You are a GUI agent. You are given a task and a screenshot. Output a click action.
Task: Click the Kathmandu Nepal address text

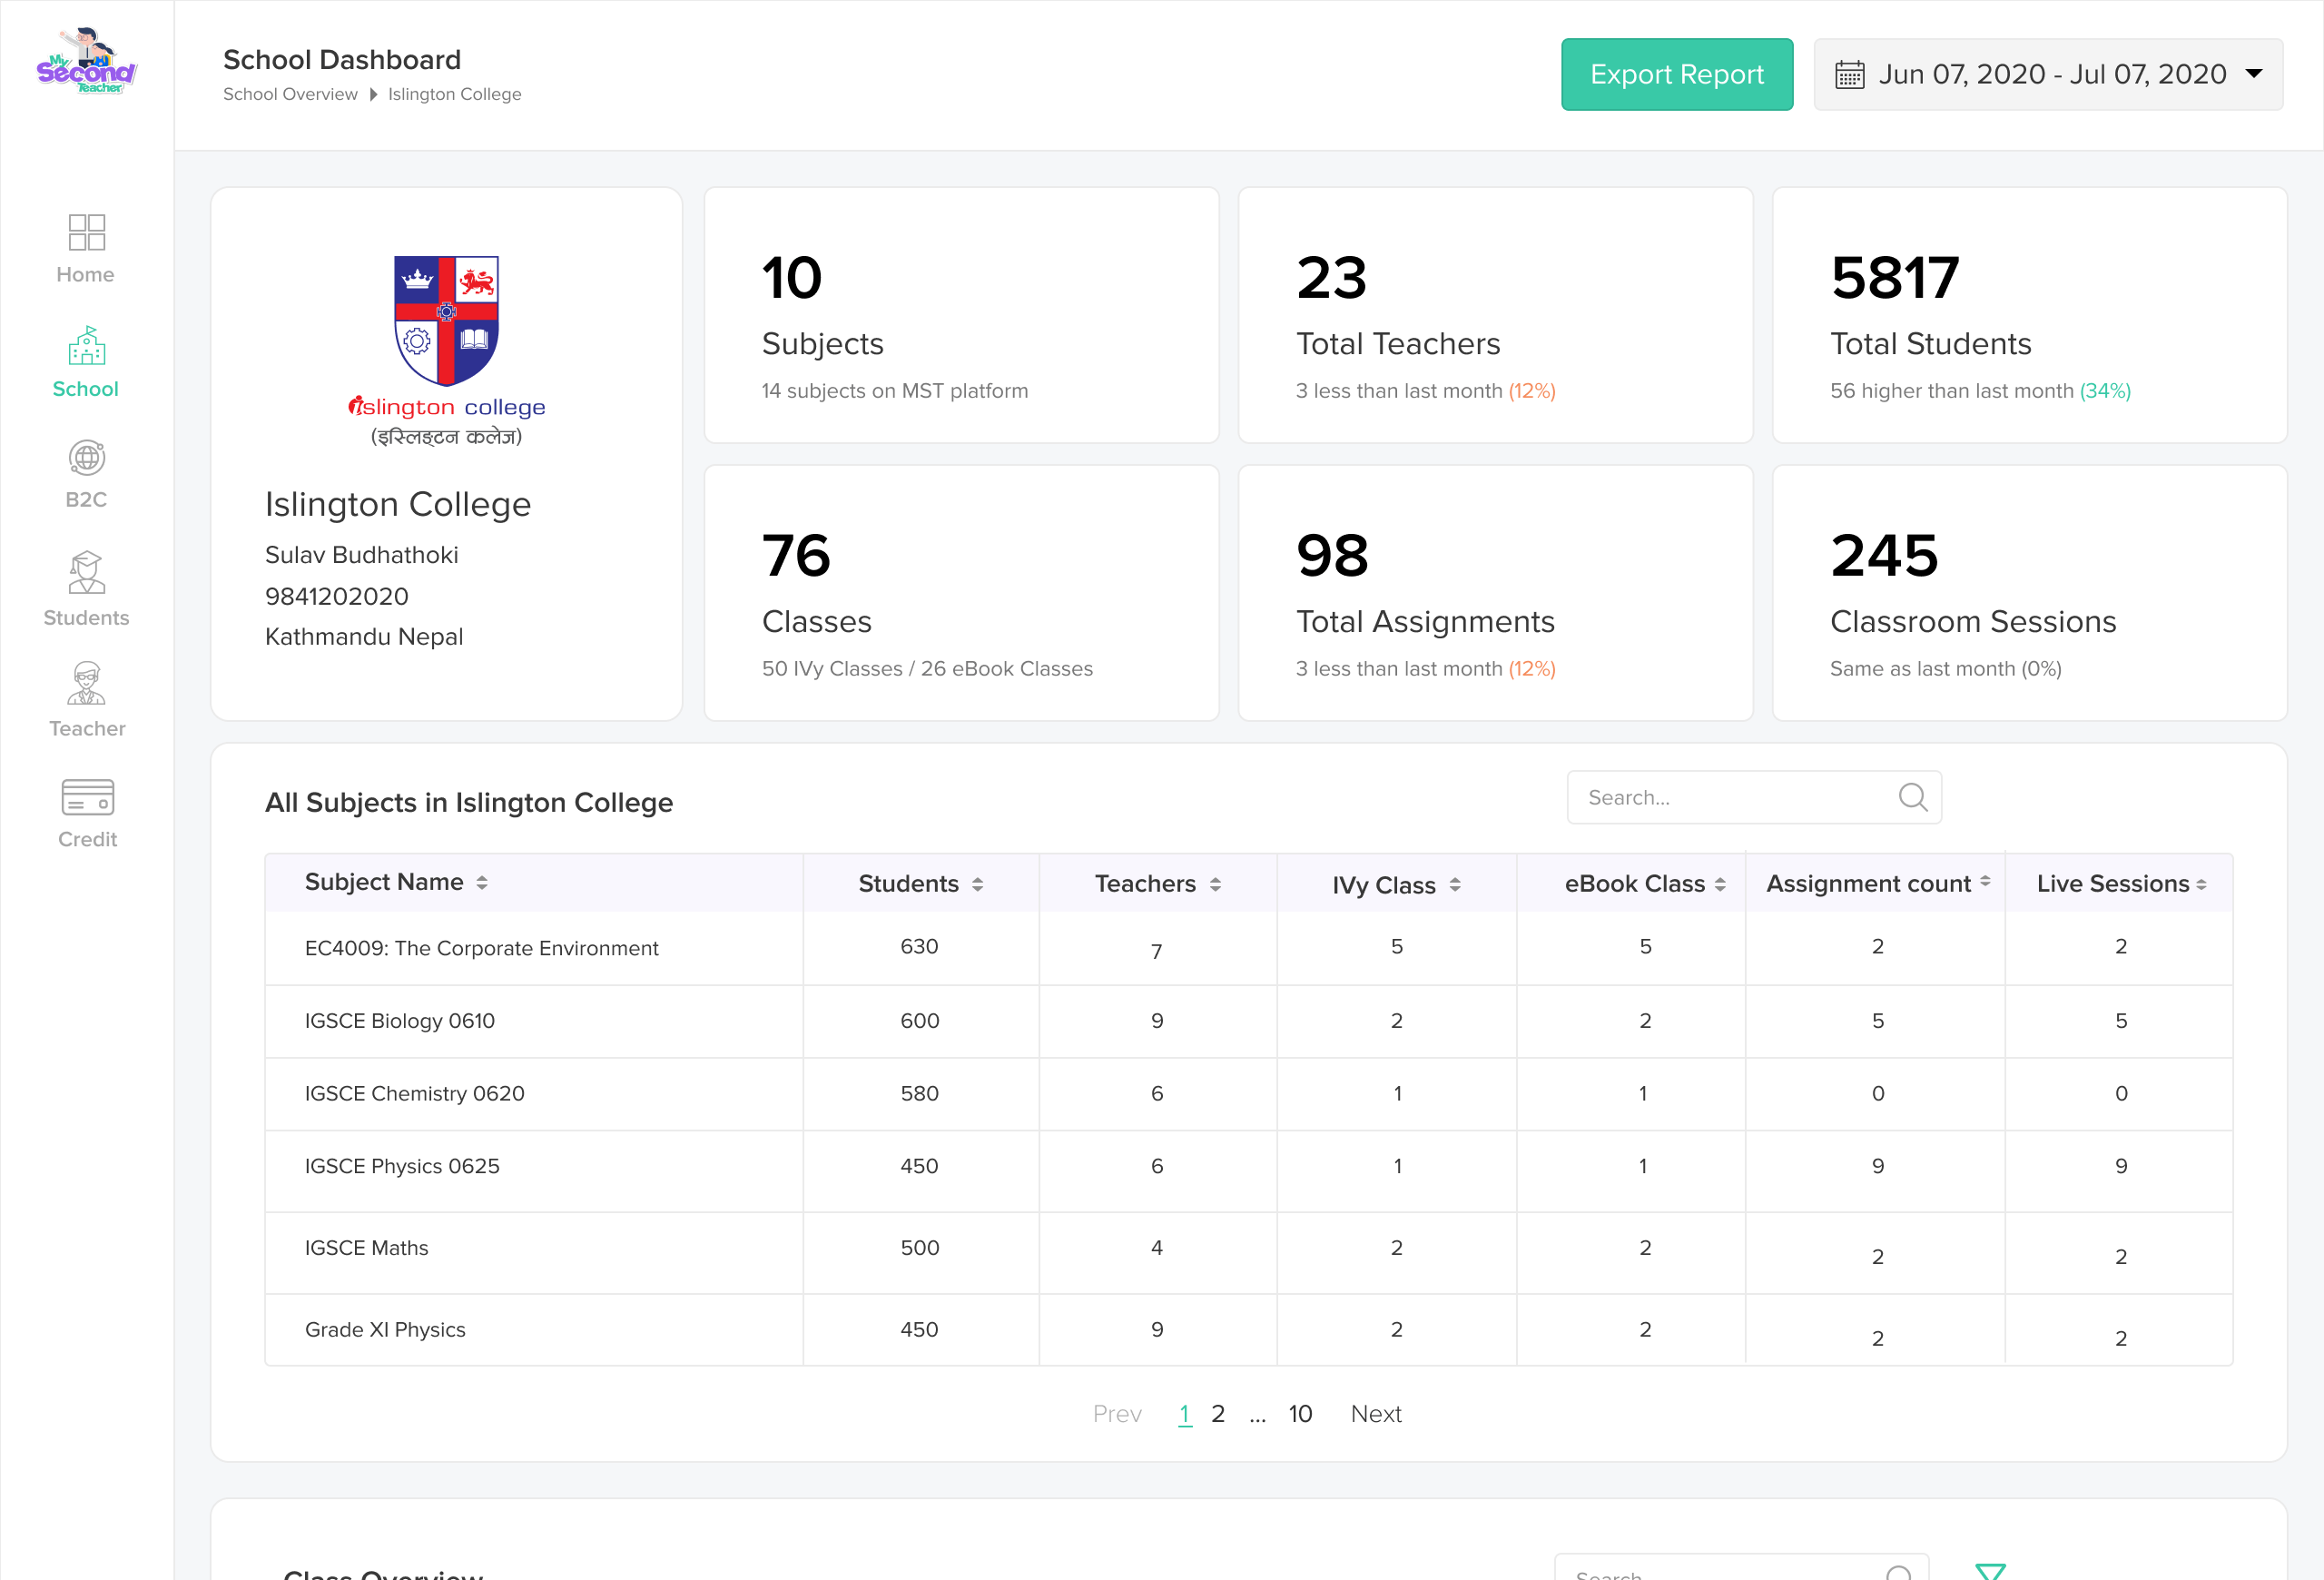364,637
